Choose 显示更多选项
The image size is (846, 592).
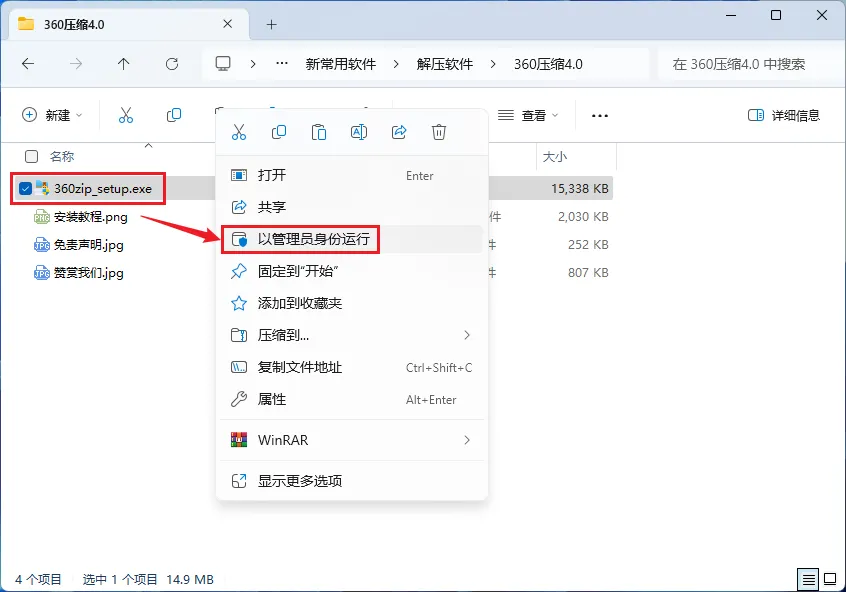[x=351, y=481]
